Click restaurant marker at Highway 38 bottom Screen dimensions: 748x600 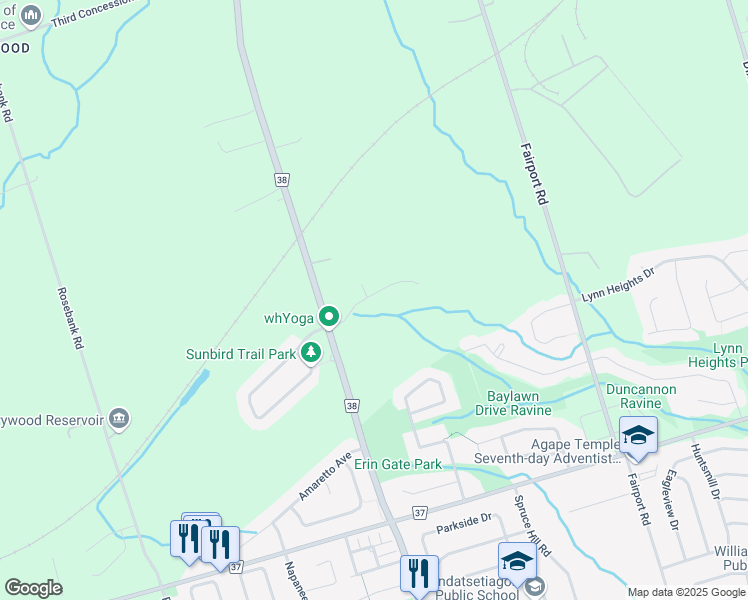click(419, 575)
